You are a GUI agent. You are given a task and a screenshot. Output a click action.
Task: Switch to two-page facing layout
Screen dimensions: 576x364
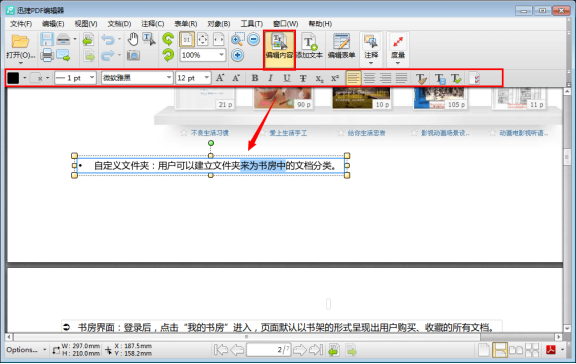(516, 350)
